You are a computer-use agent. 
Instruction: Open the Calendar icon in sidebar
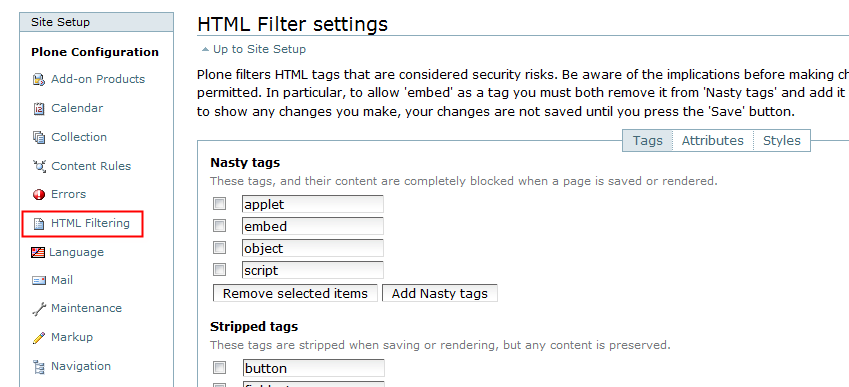point(38,108)
